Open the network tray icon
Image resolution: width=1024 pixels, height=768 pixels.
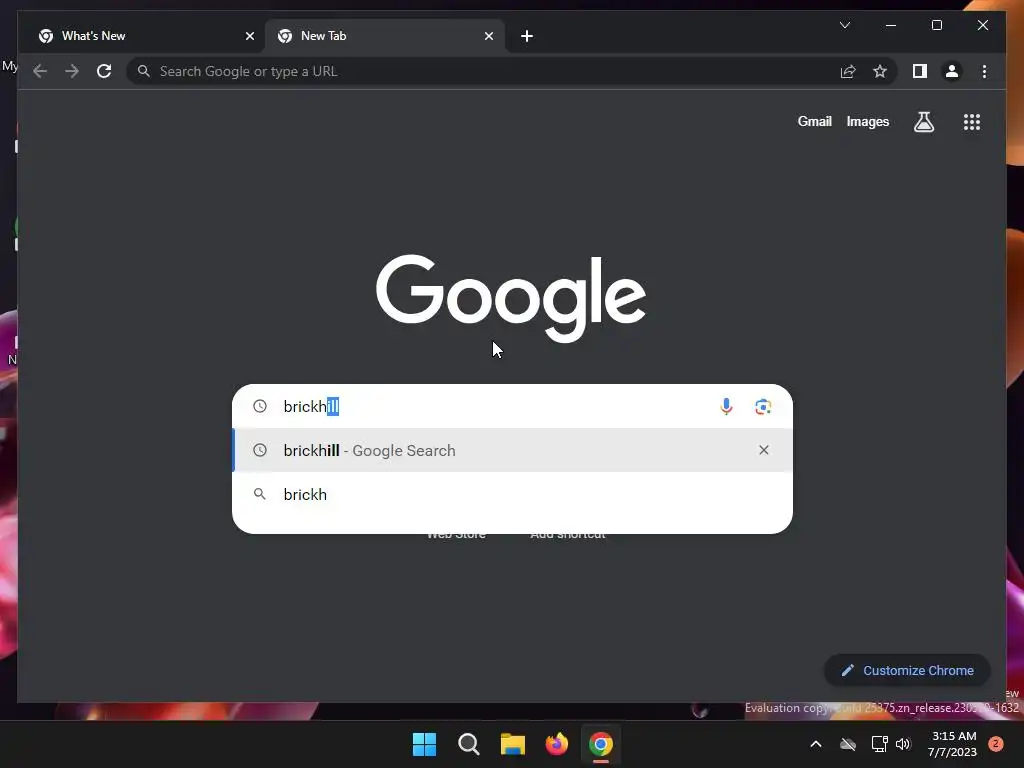pos(879,744)
